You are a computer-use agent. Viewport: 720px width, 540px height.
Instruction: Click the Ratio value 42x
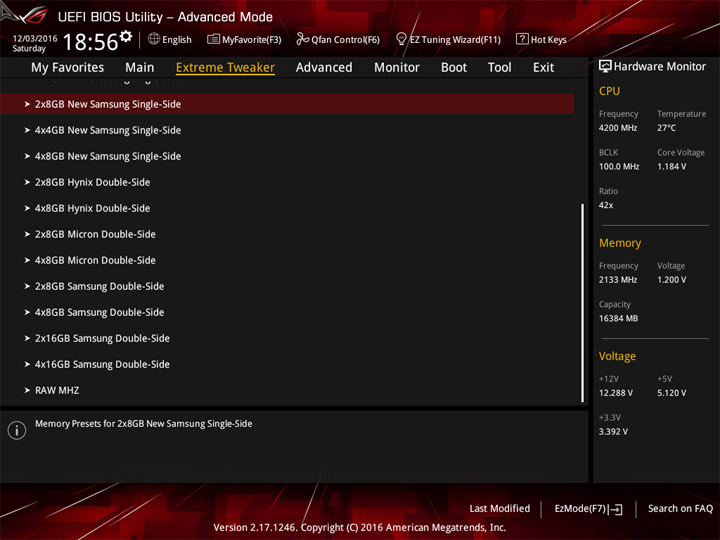point(606,205)
